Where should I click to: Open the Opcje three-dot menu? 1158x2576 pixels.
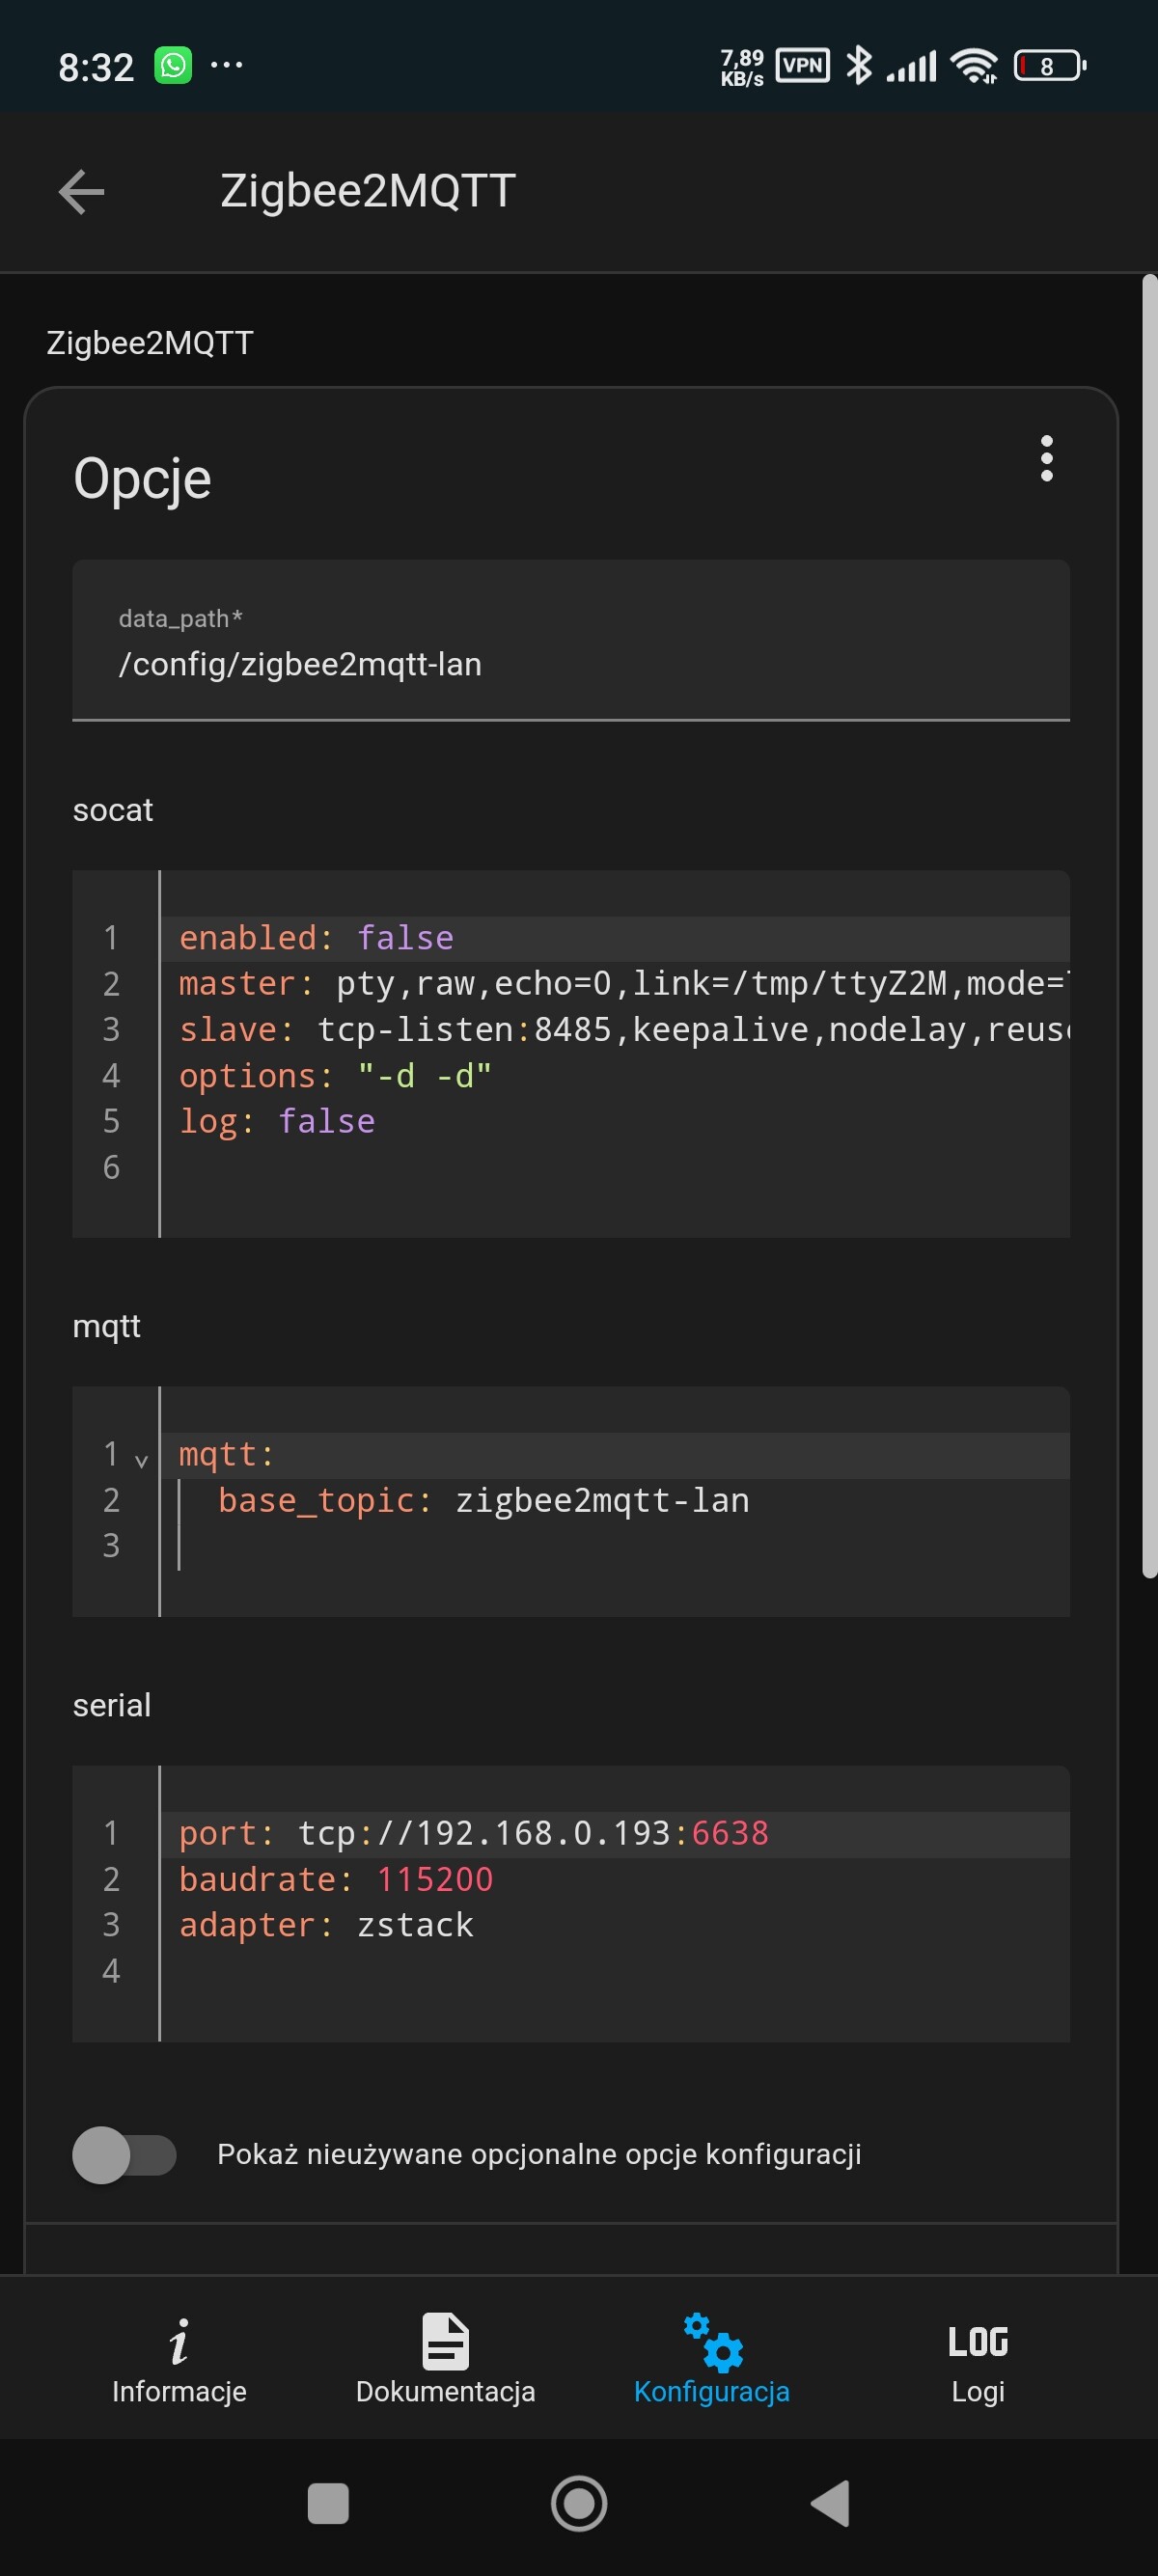[x=1046, y=458]
